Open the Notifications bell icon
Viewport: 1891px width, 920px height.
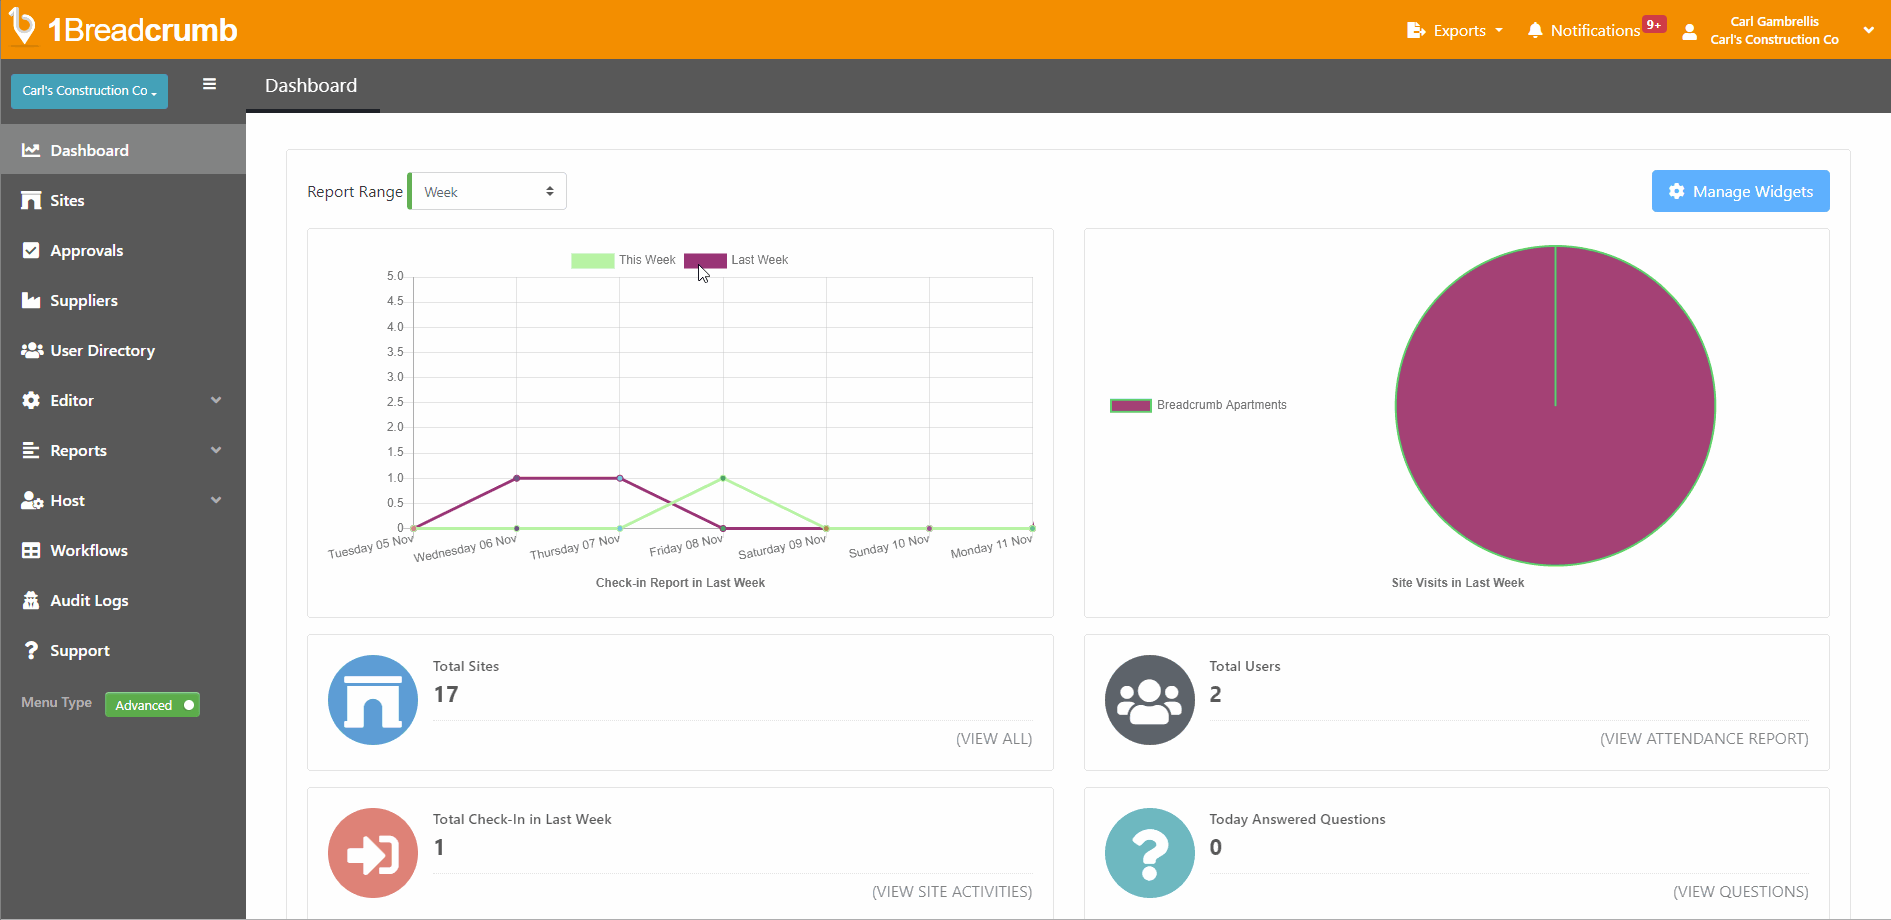(x=1535, y=30)
